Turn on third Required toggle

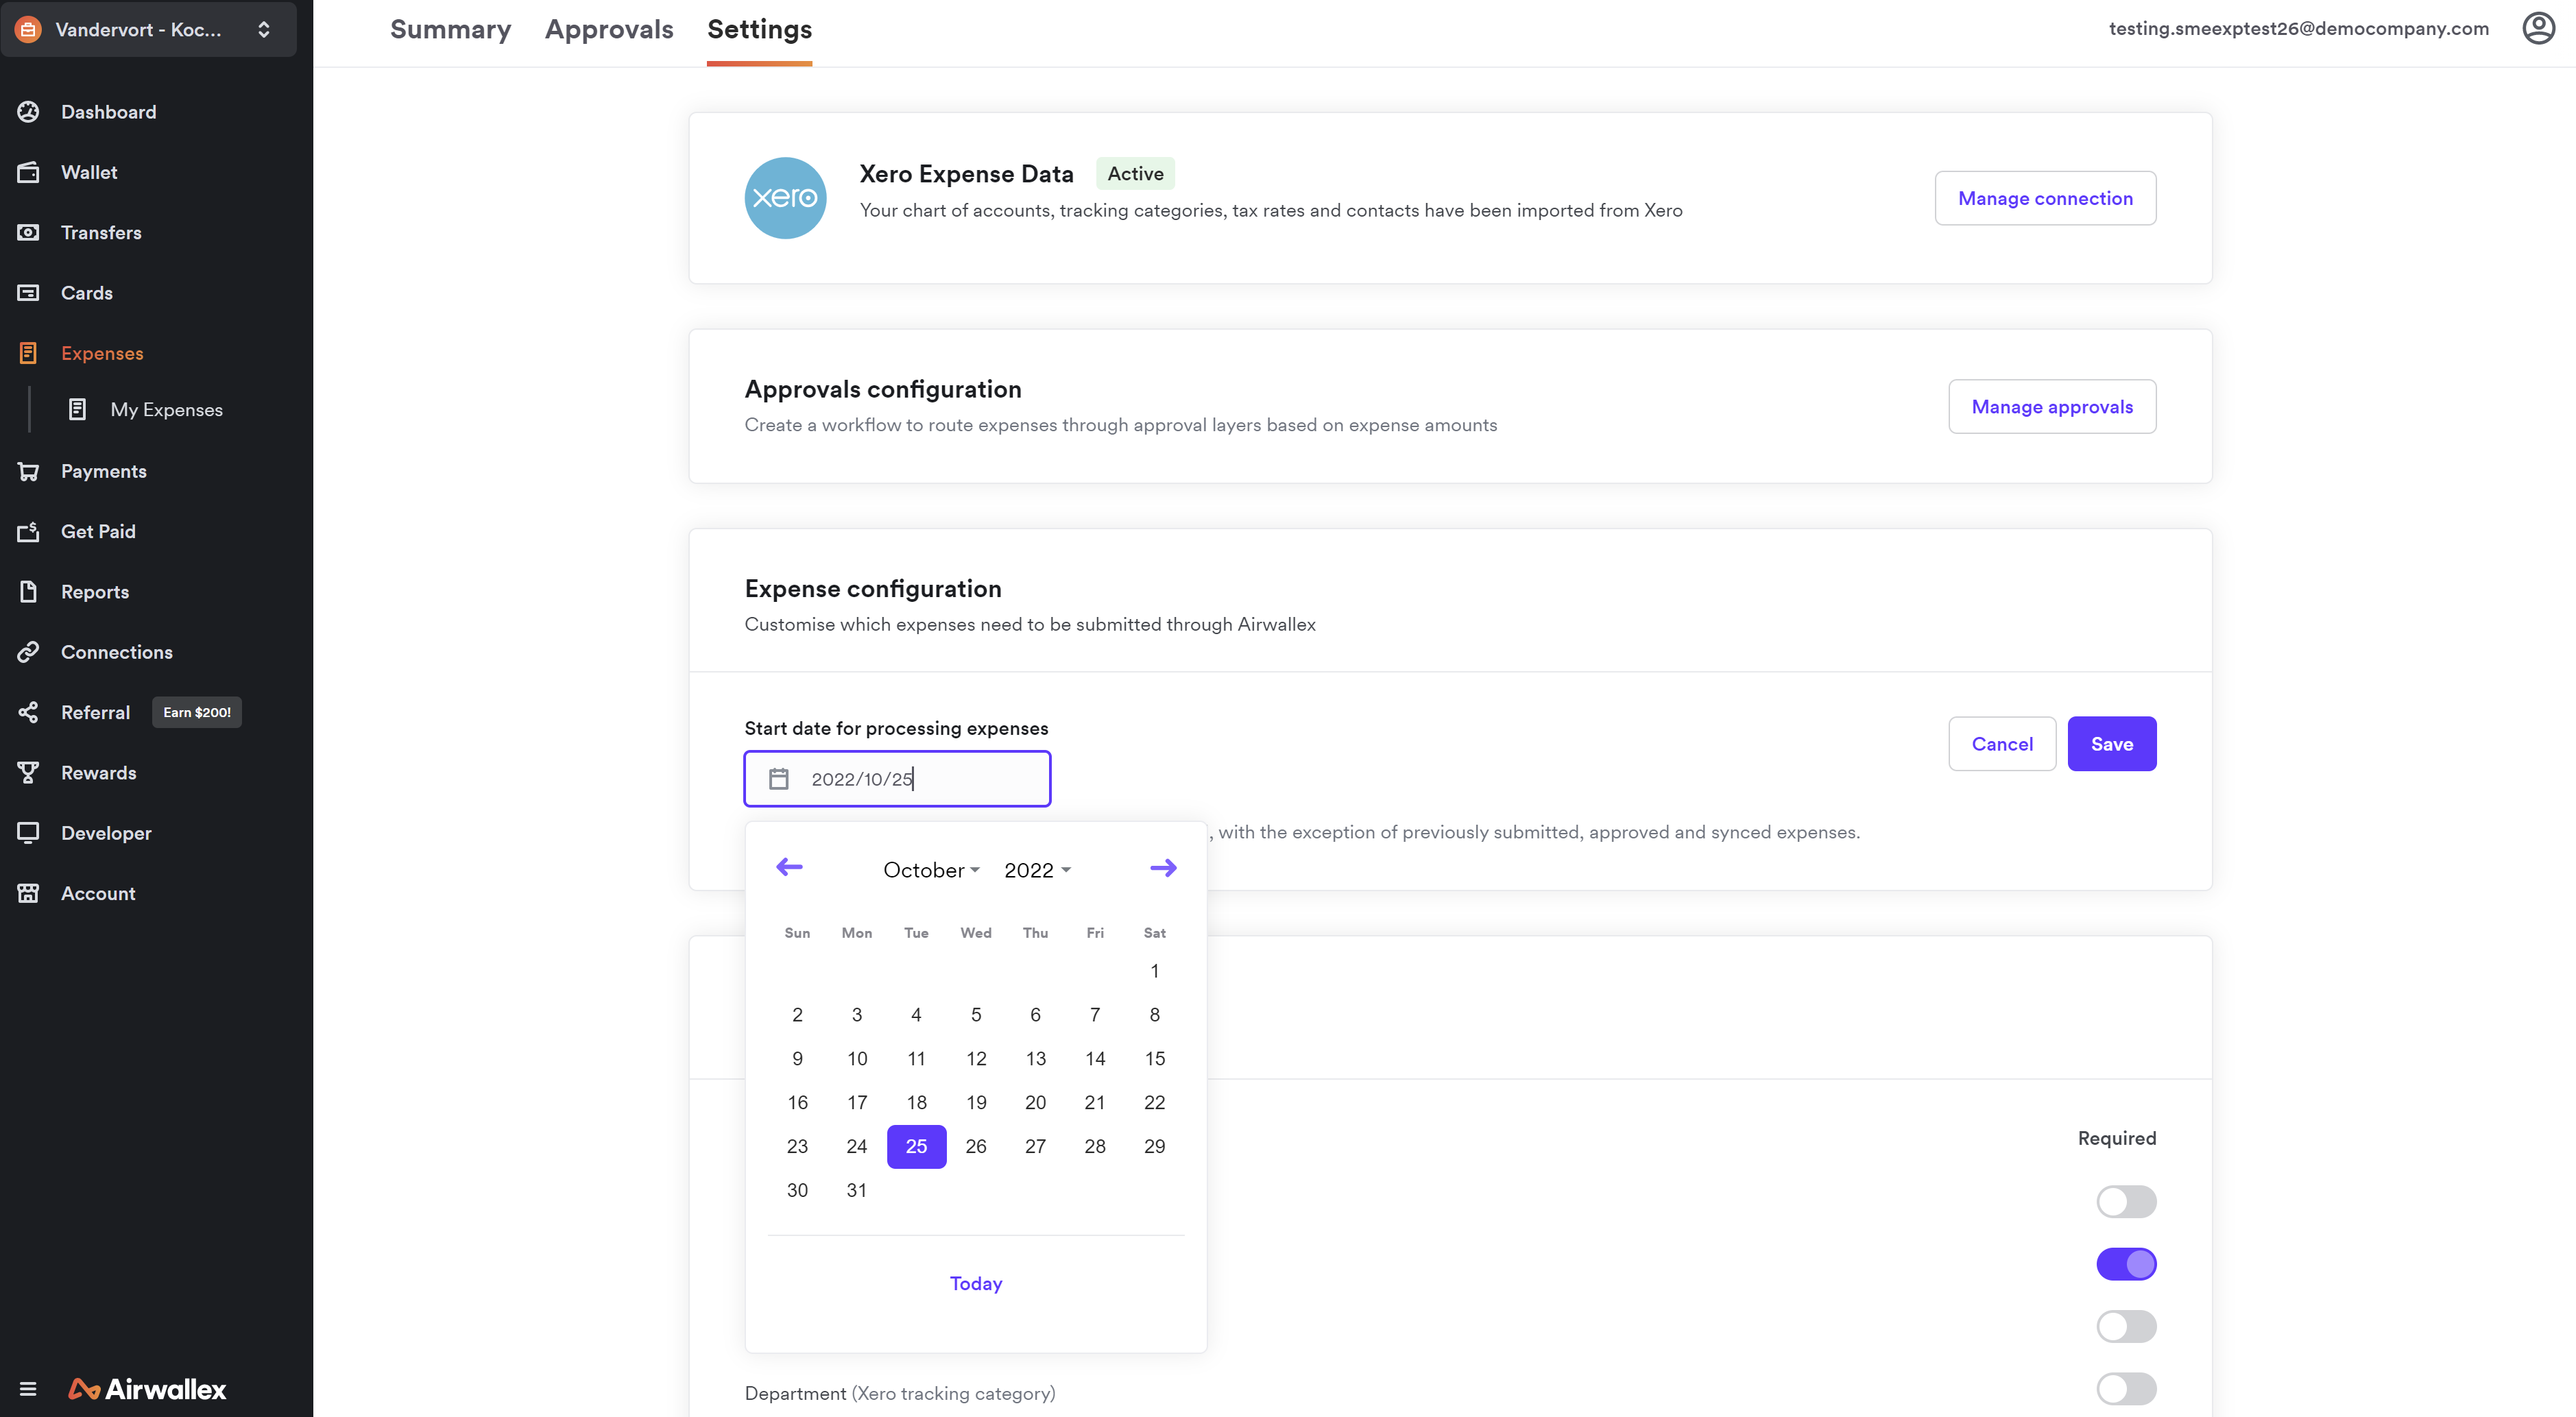[2126, 1327]
